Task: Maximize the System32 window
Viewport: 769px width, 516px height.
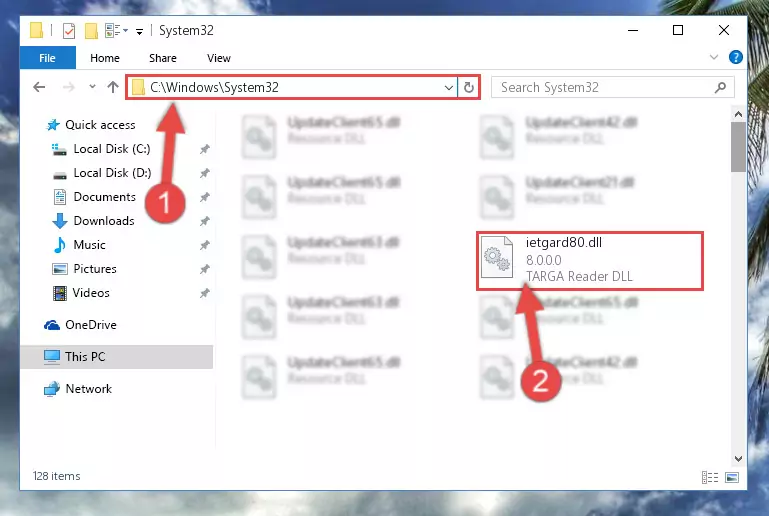Action: 678,30
